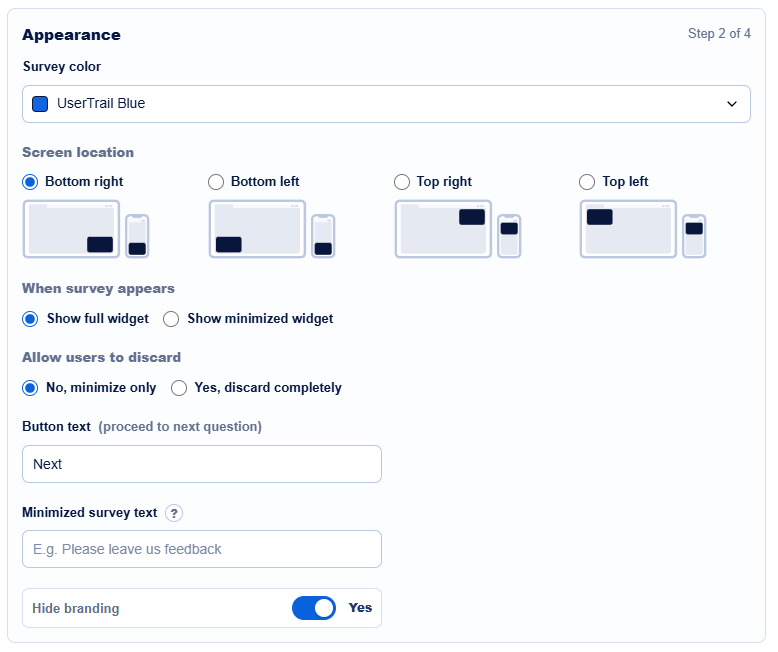The width and height of the screenshot is (778, 652).
Task: Select the Top right radio button
Action: pyautogui.click(x=402, y=182)
